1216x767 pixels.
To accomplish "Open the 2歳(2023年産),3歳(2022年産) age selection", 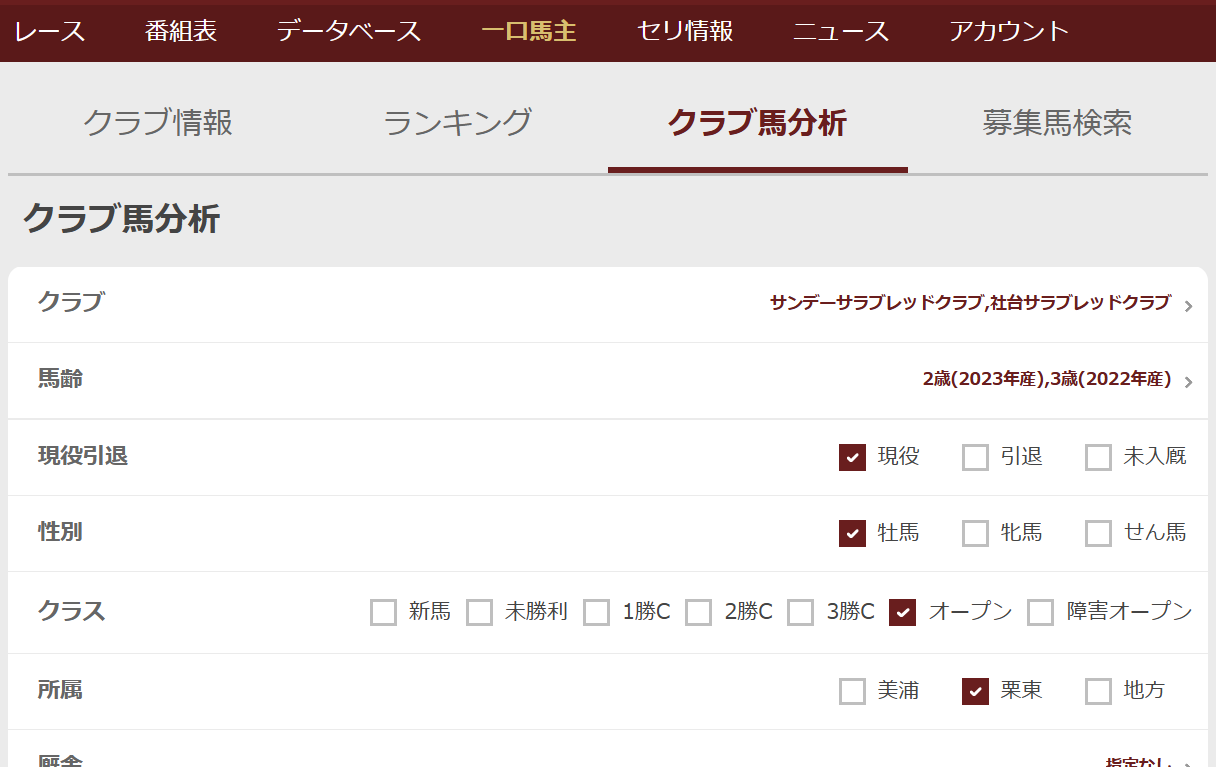I will click(x=1046, y=379).
